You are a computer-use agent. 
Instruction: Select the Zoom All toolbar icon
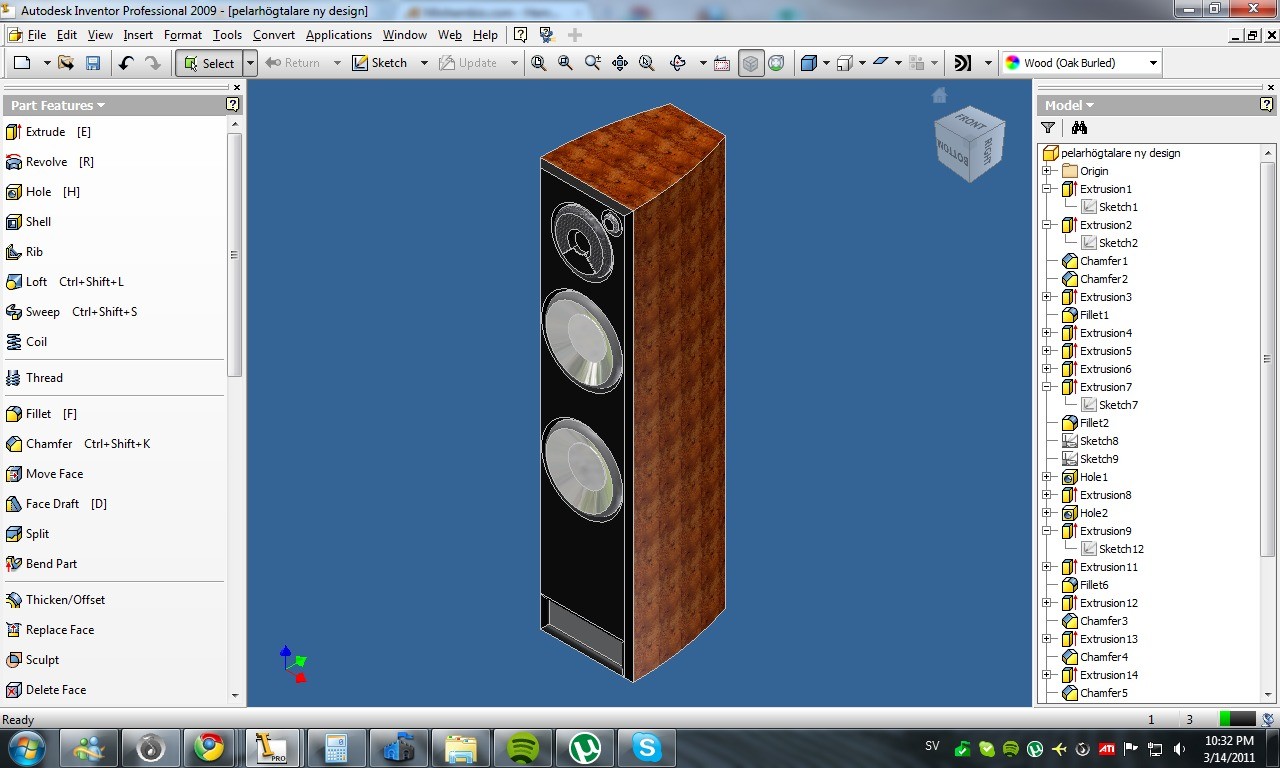539,63
